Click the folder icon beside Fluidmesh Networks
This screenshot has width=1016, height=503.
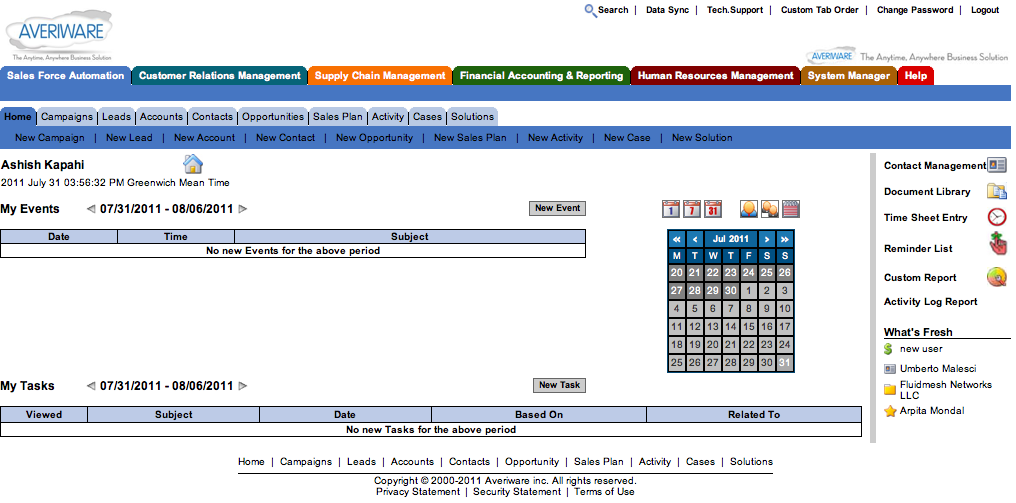[890, 390]
